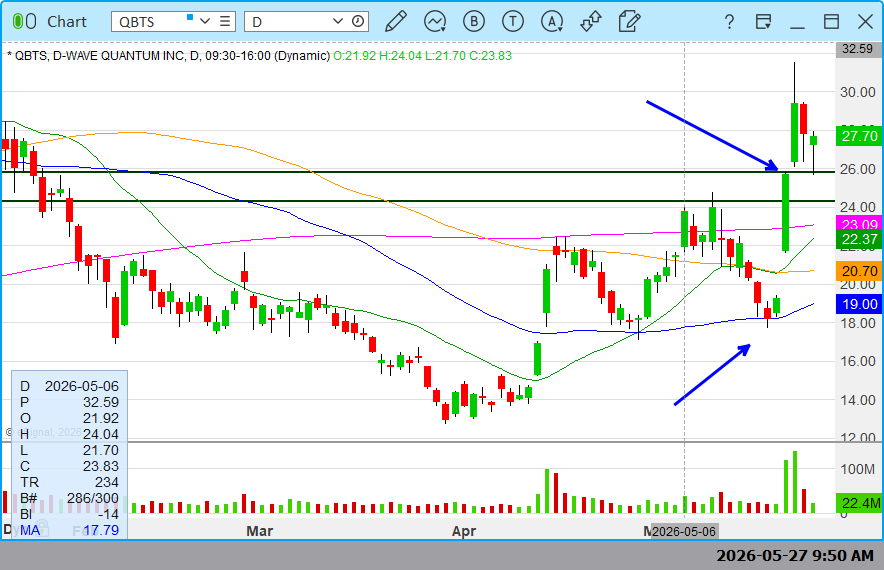Click the up-down arrows trade icon
The image size is (884, 570).
(x=591, y=21)
